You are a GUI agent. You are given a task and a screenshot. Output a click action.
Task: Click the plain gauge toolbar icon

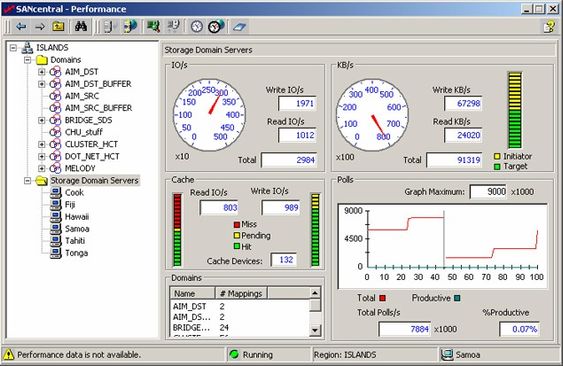(x=197, y=27)
